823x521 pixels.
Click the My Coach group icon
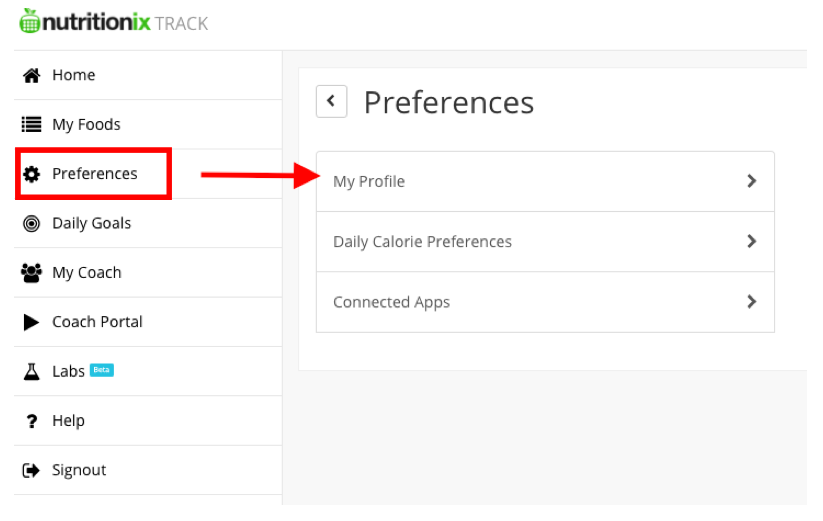pyautogui.click(x=31, y=273)
